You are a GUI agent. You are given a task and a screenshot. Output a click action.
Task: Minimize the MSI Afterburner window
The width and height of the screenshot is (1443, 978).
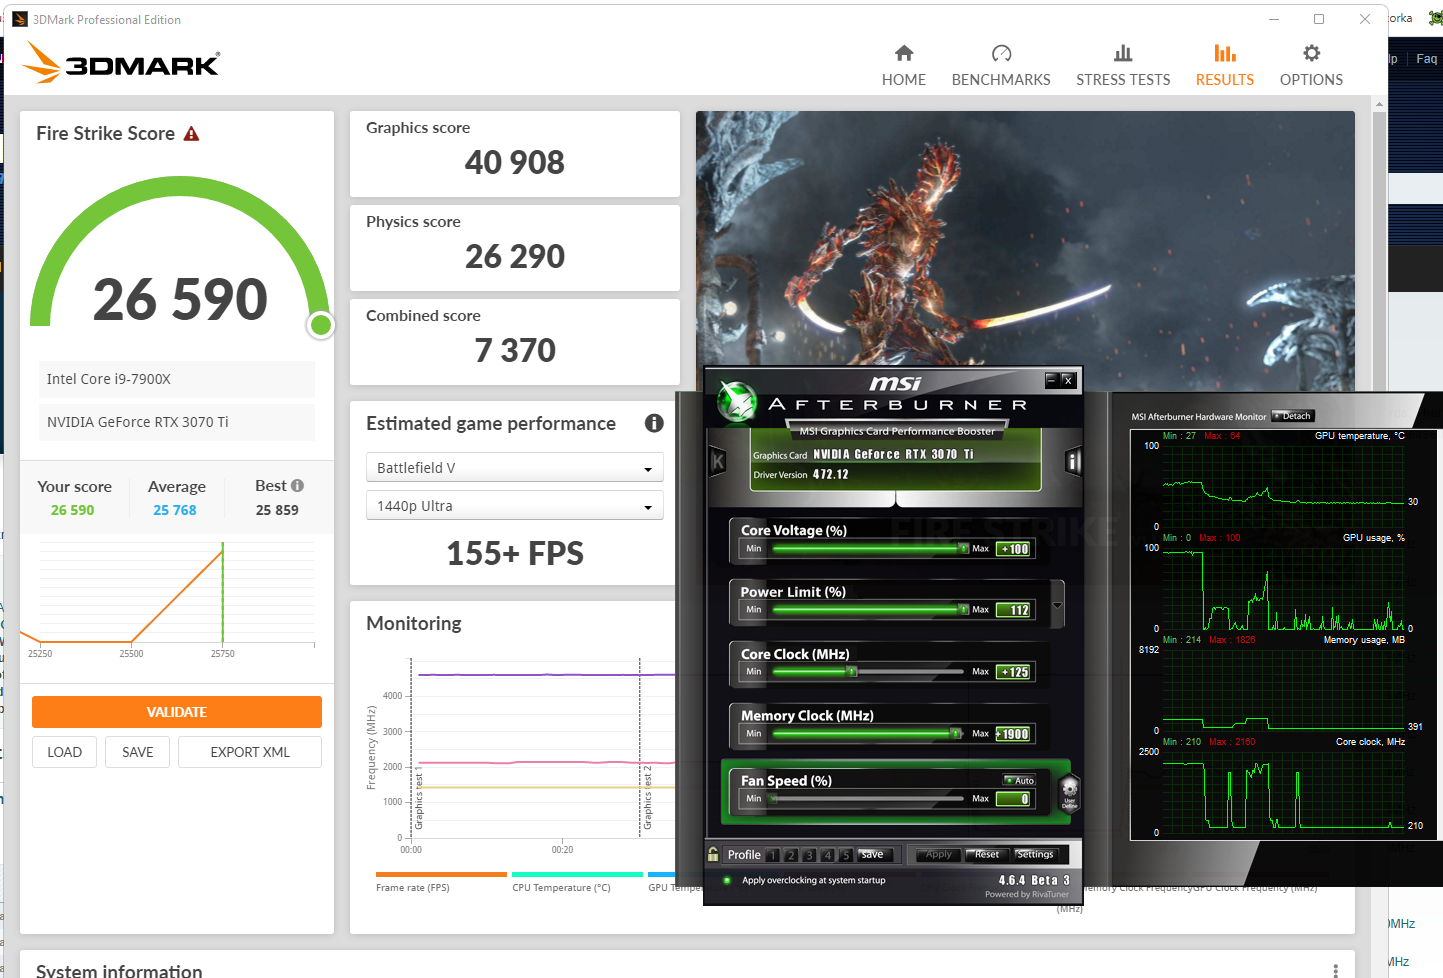pos(1051,380)
